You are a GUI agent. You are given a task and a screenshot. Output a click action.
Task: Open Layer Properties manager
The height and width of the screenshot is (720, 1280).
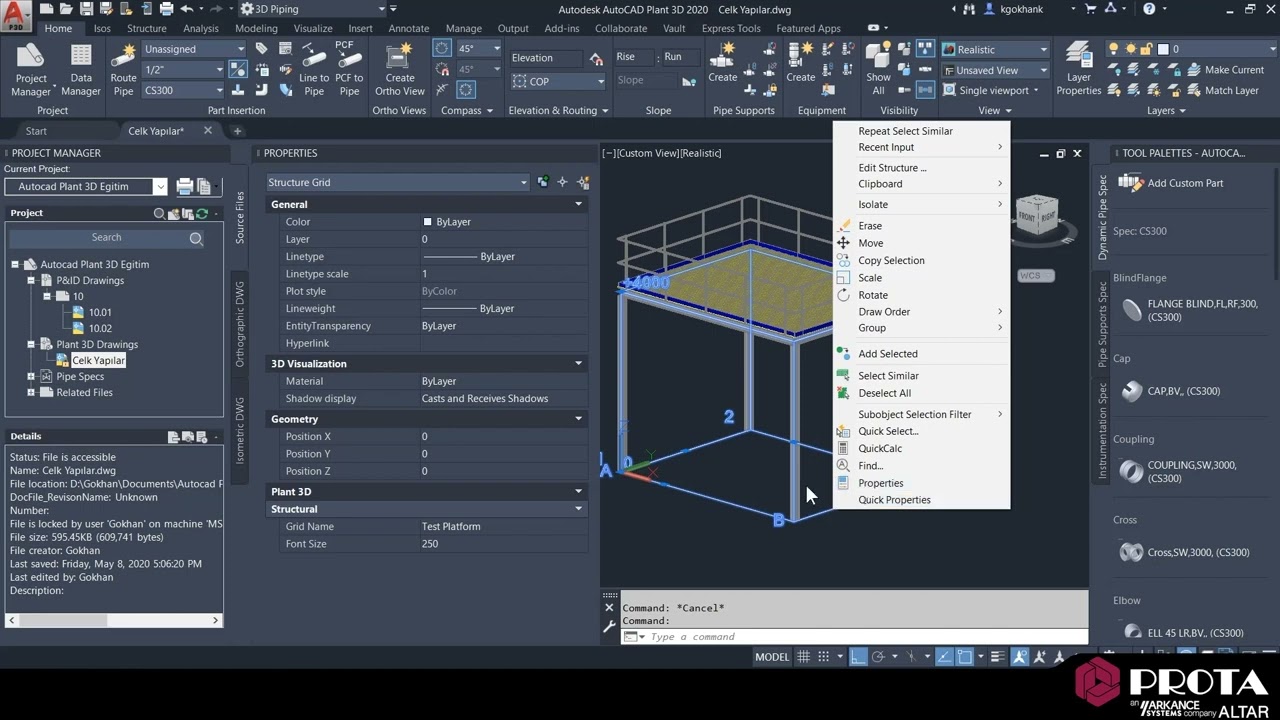pyautogui.click(x=1078, y=70)
